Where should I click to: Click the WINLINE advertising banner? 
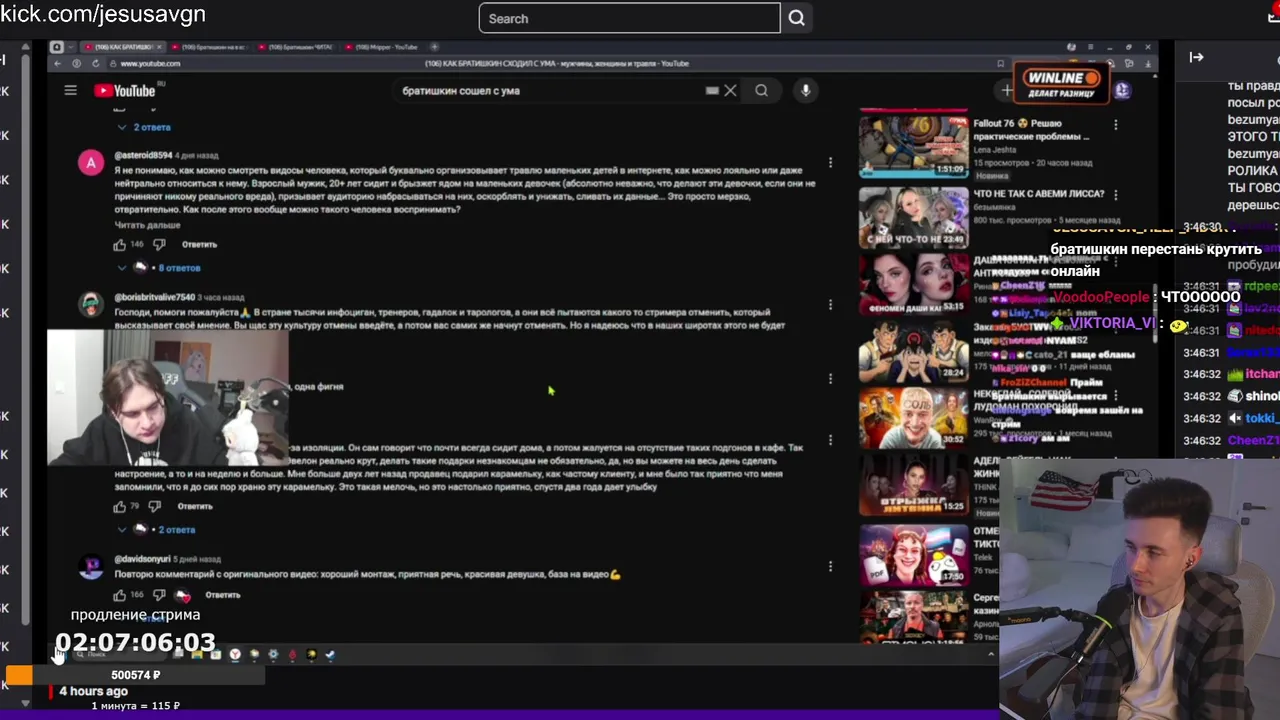1062,83
